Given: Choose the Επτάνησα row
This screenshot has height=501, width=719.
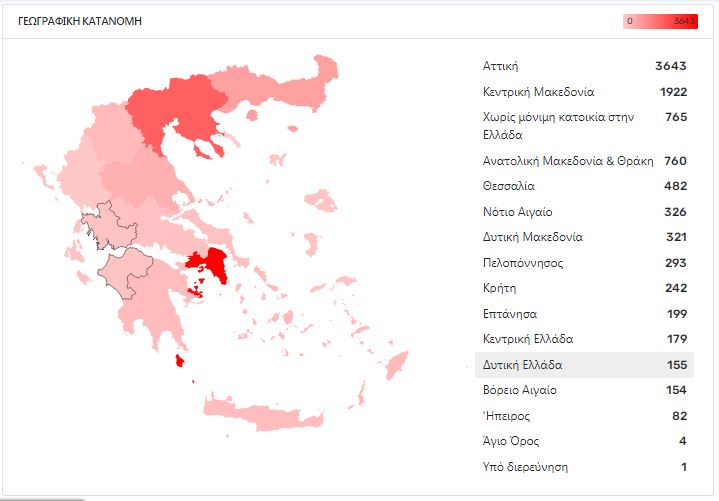Looking at the screenshot, I should tap(584, 314).
